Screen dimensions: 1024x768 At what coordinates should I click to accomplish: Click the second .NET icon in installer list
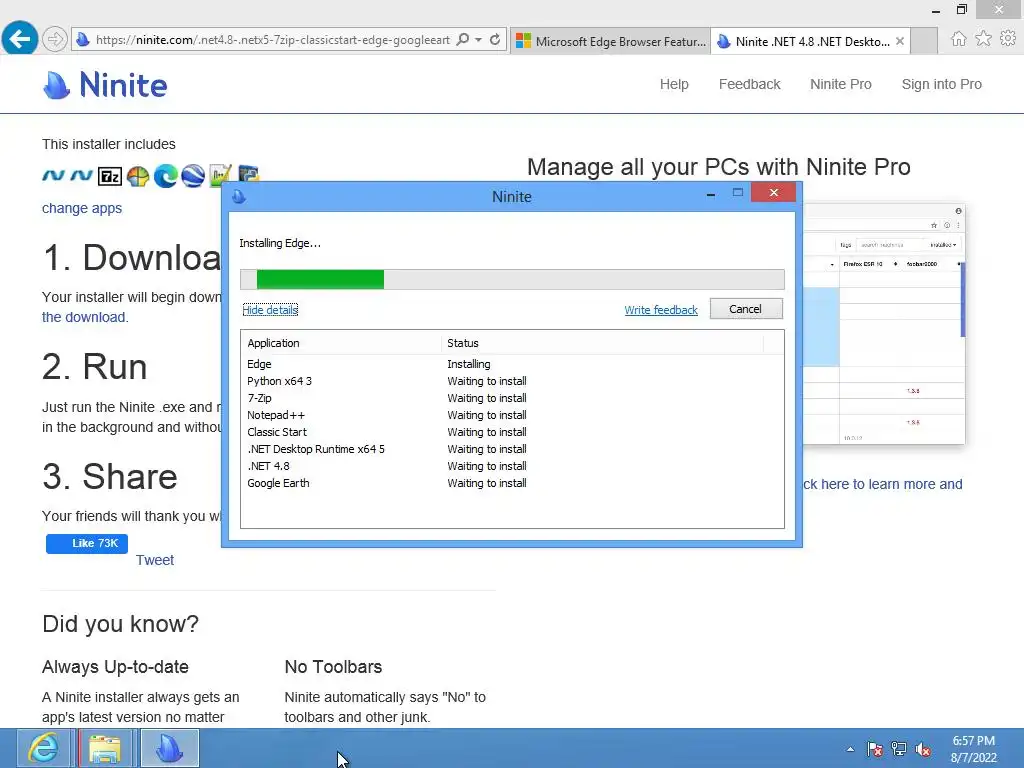82,175
